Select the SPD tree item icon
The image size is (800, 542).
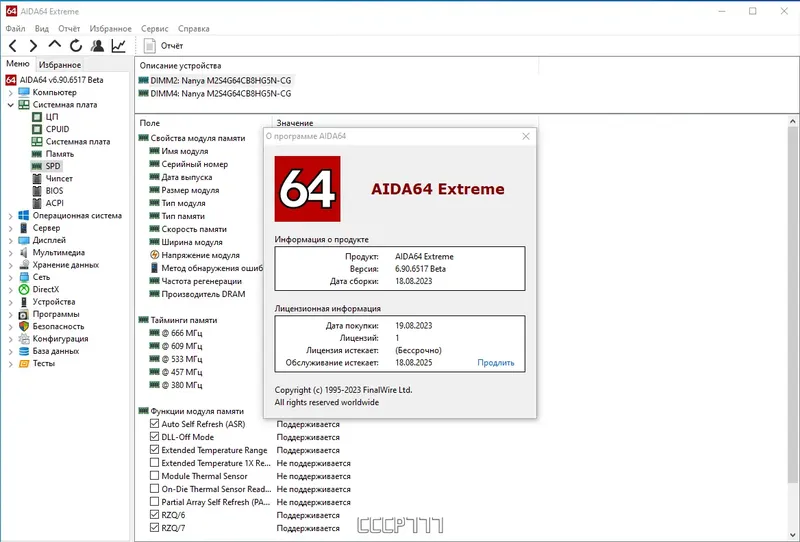[x=37, y=166]
